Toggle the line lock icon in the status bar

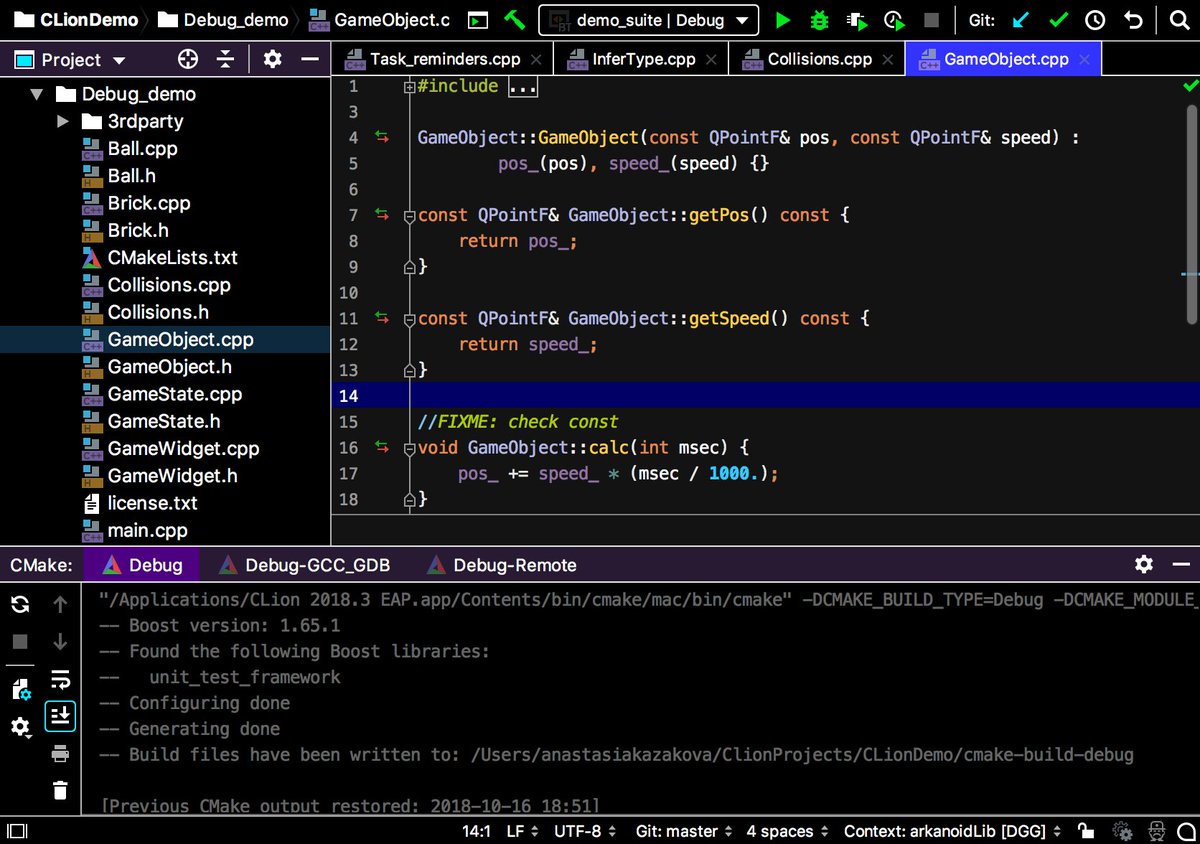[1086, 830]
